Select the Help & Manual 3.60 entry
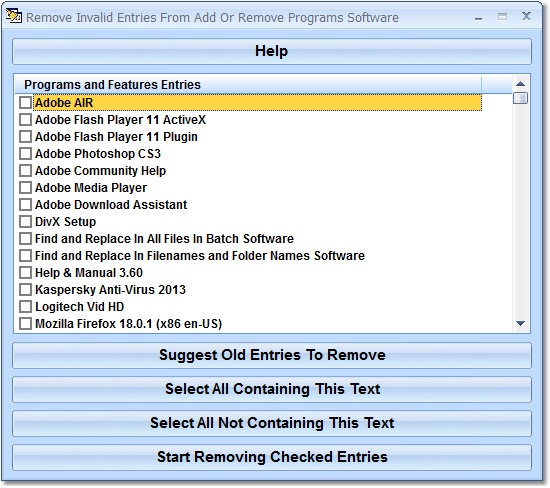This screenshot has width=550, height=488. (x=89, y=273)
